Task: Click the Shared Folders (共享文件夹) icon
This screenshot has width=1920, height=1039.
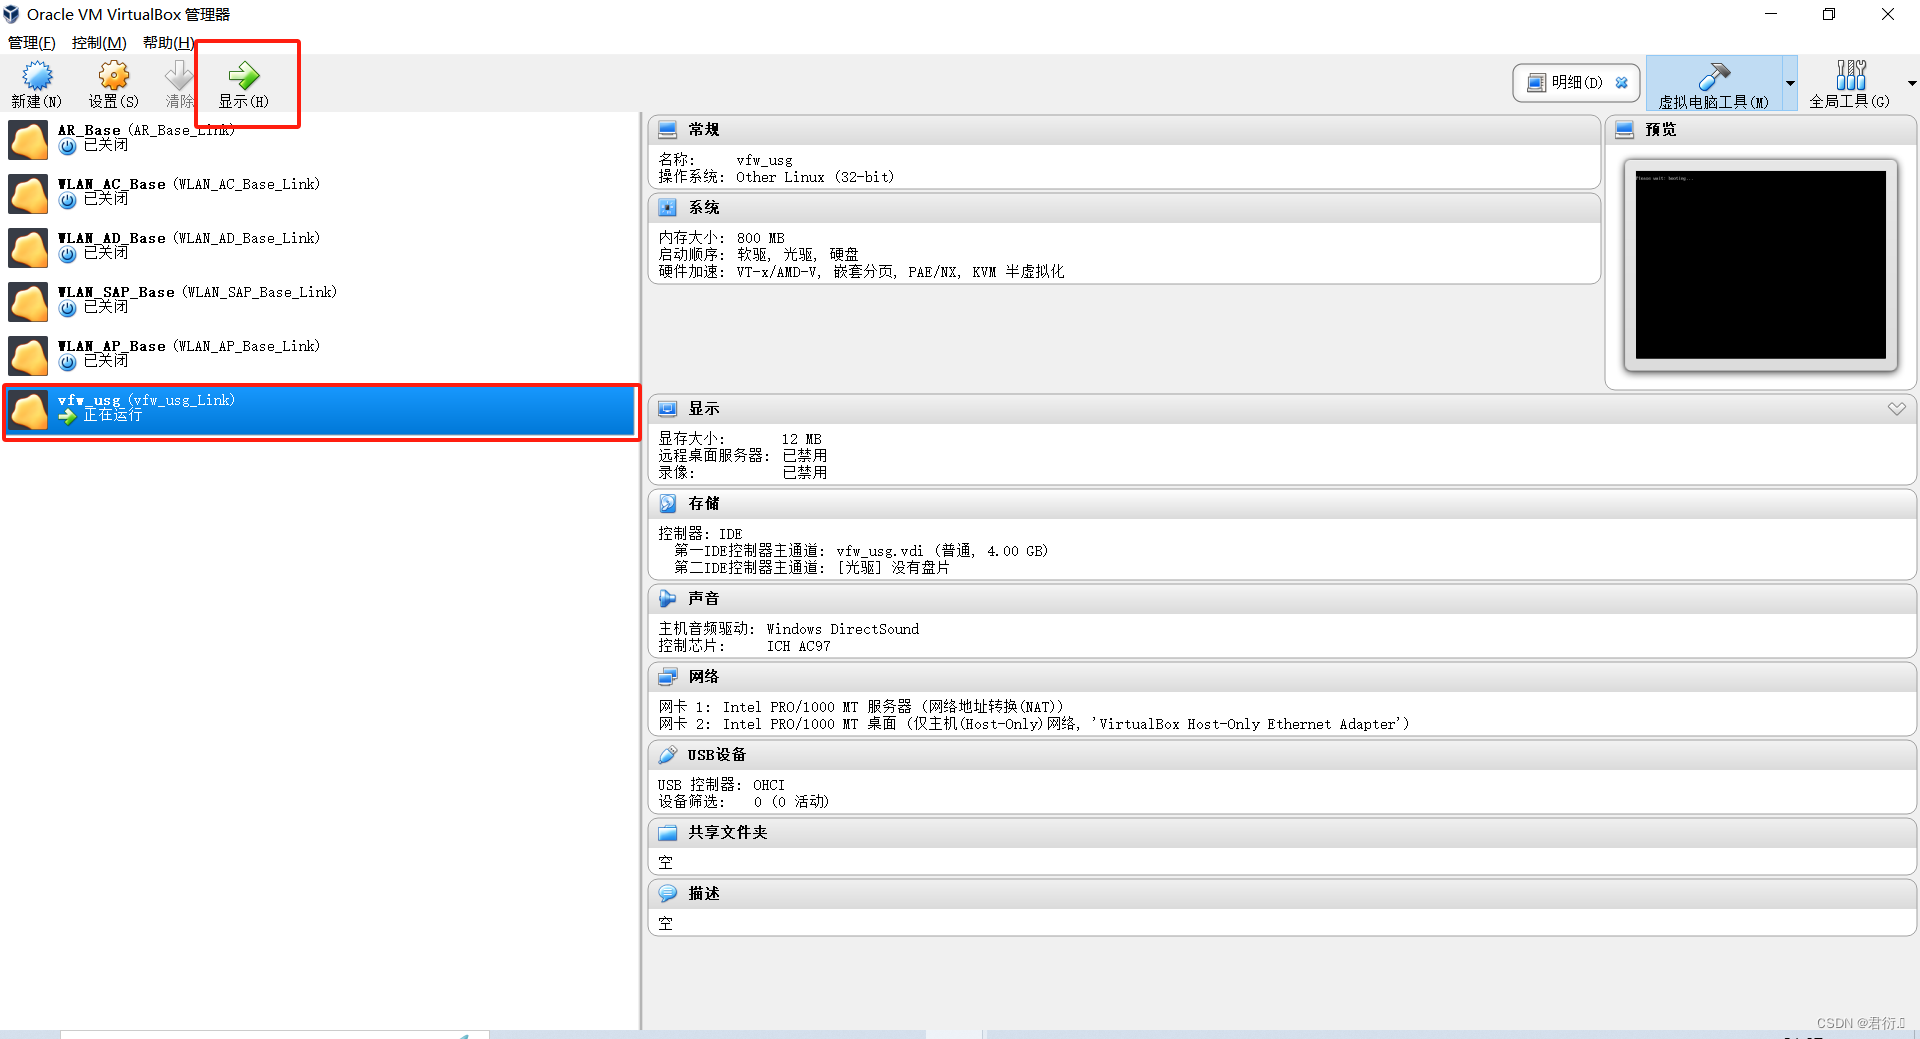Action: pos(668,833)
